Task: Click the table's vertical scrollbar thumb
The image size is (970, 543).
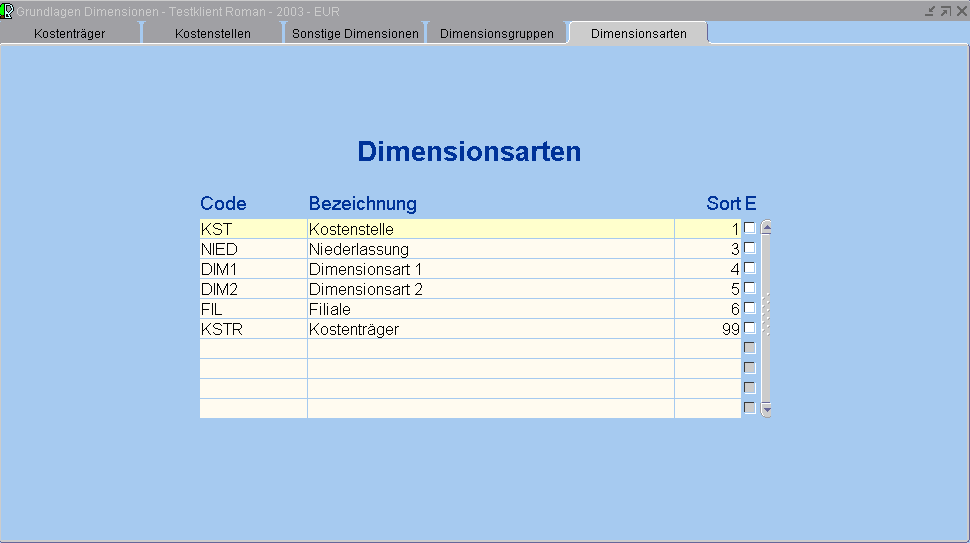Action: (x=767, y=312)
